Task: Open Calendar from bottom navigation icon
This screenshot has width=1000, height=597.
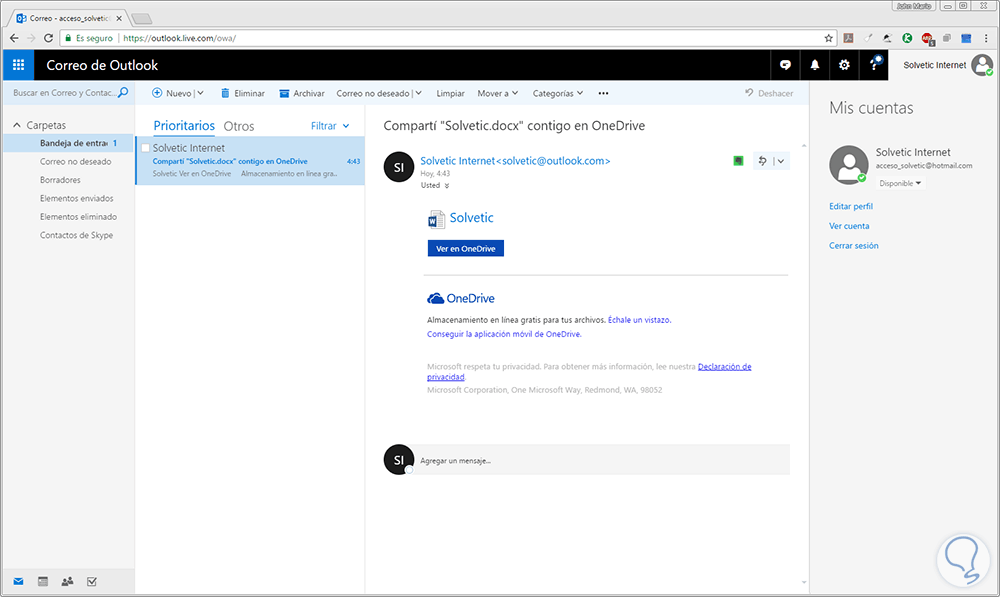Action: pos(43,581)
